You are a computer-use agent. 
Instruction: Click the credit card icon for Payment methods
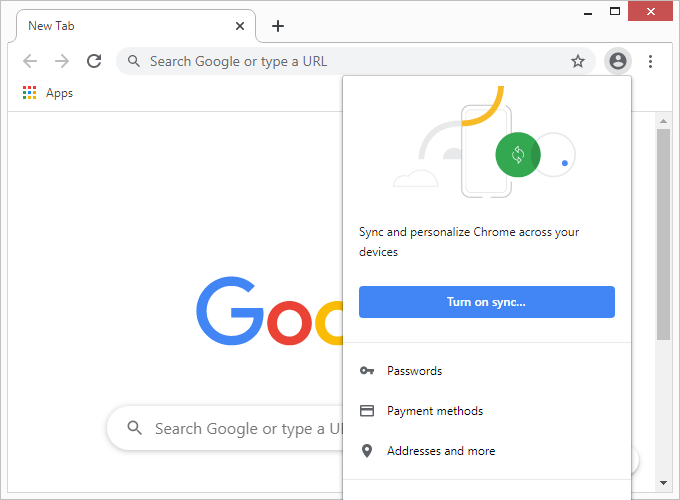coord(367,411)
